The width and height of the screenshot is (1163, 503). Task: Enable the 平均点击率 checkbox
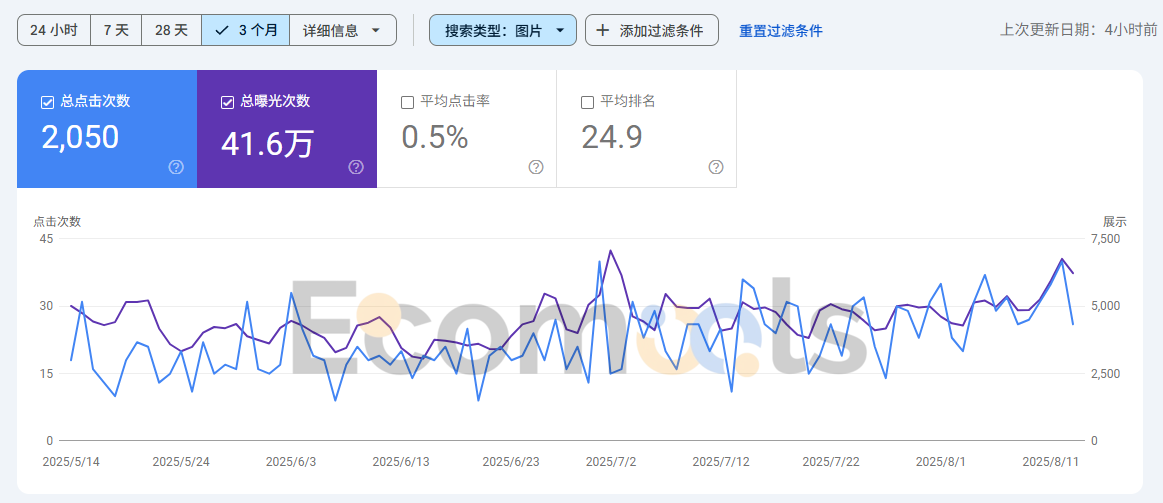pyautogui.click(x=407, y=102)
